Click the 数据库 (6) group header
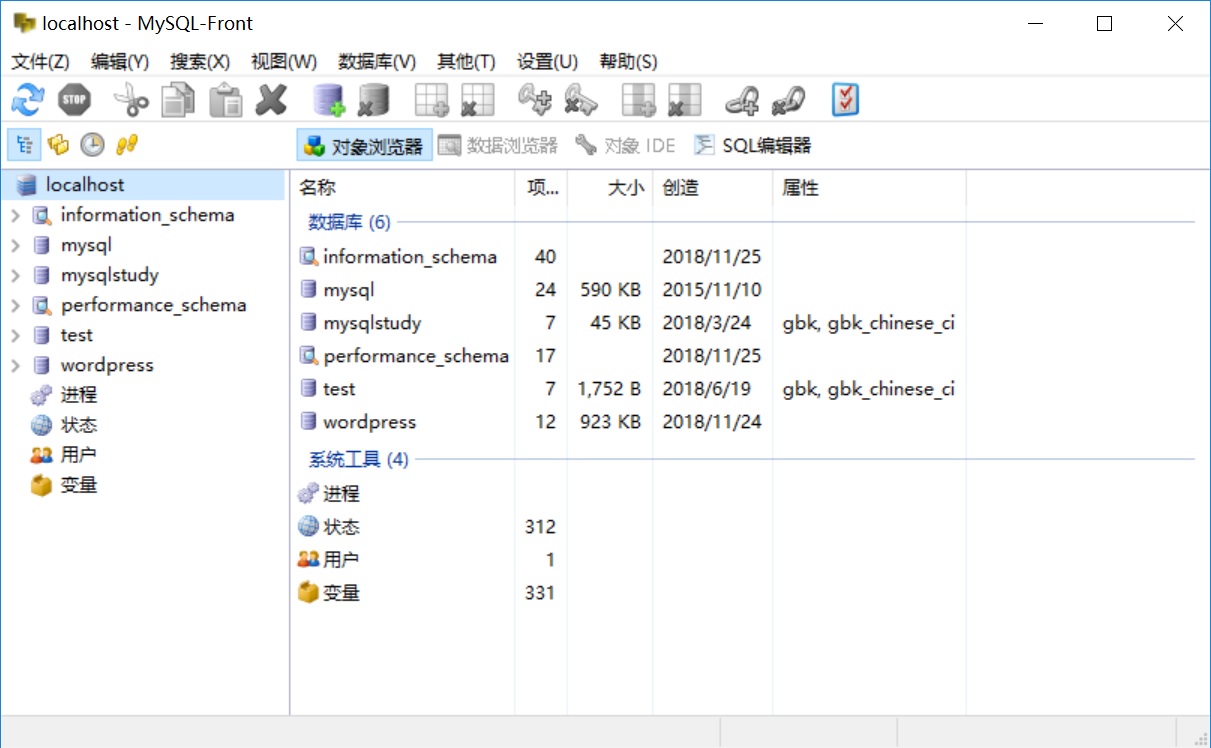 click(349, 222)
